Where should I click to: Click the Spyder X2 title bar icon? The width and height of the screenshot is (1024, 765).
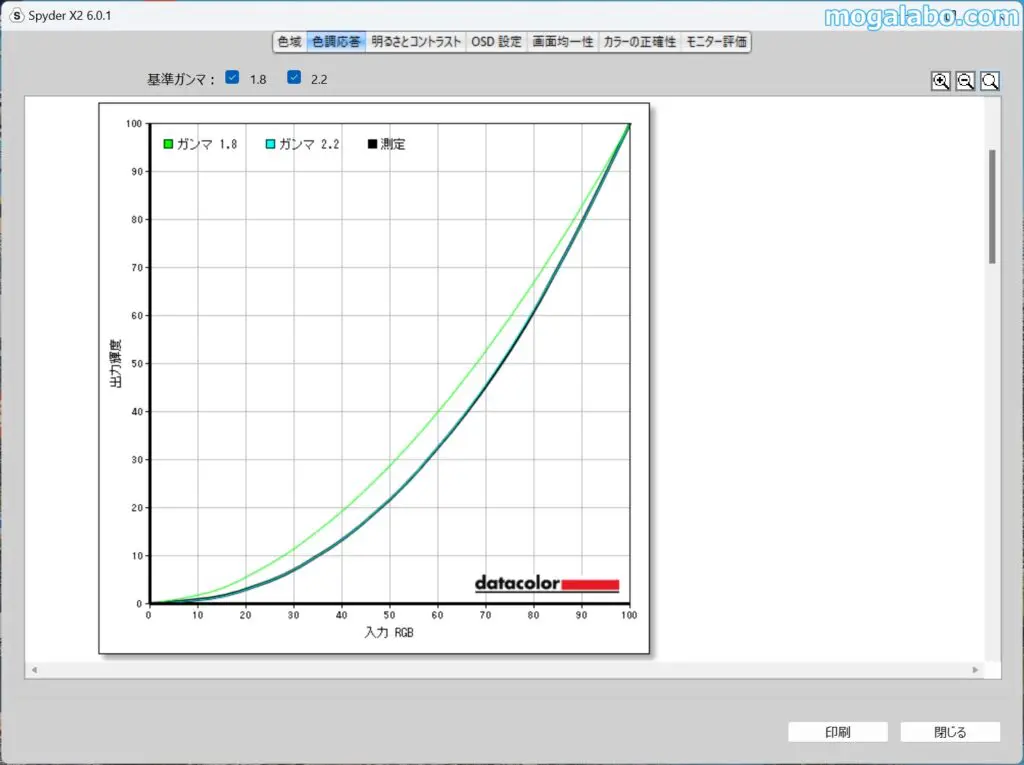click(16, 16)
